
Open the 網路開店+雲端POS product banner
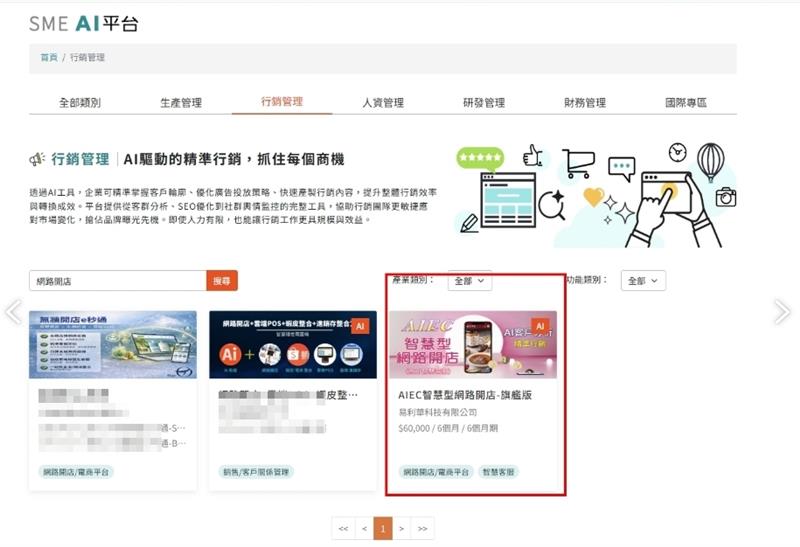293,344
